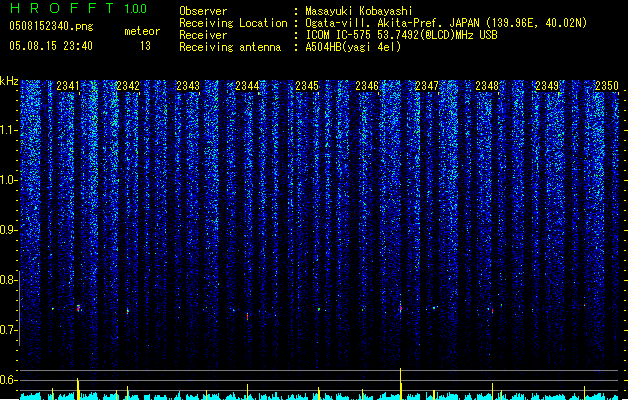Click the 0.8 frequency axis label
This screenshot has width=629, height=400.
point(8,280)
